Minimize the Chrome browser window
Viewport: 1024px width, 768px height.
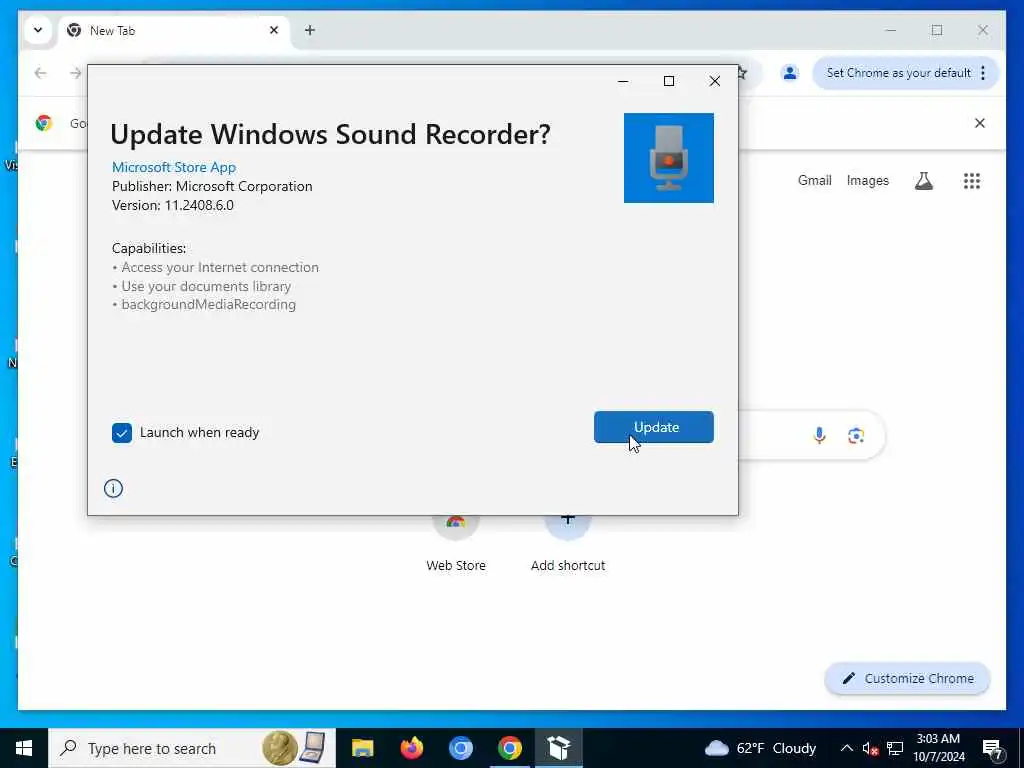[891, 30]
